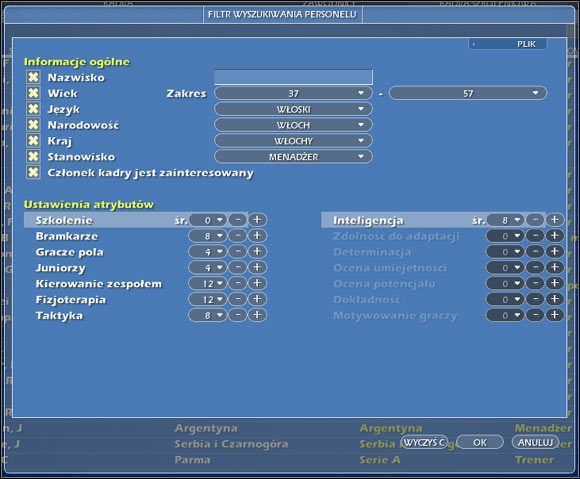This screenshot has height=479, width=580.
Task: Increase Kierowanie zespołem with plus button
Action: (257, 284)
